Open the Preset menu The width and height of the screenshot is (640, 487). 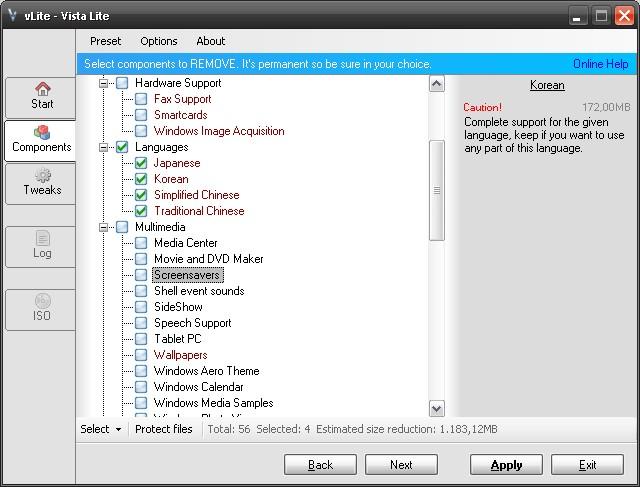tap(106, 41)
